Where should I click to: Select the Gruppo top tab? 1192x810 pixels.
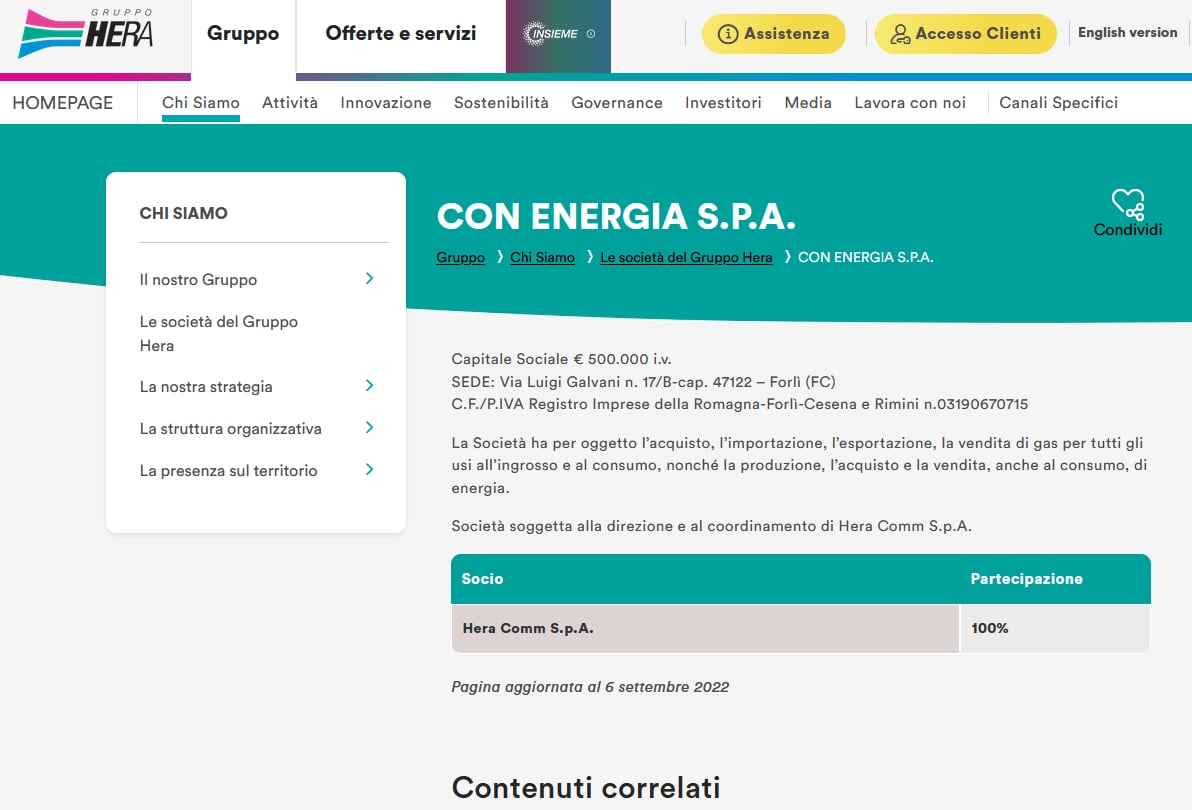pos(243,34)
